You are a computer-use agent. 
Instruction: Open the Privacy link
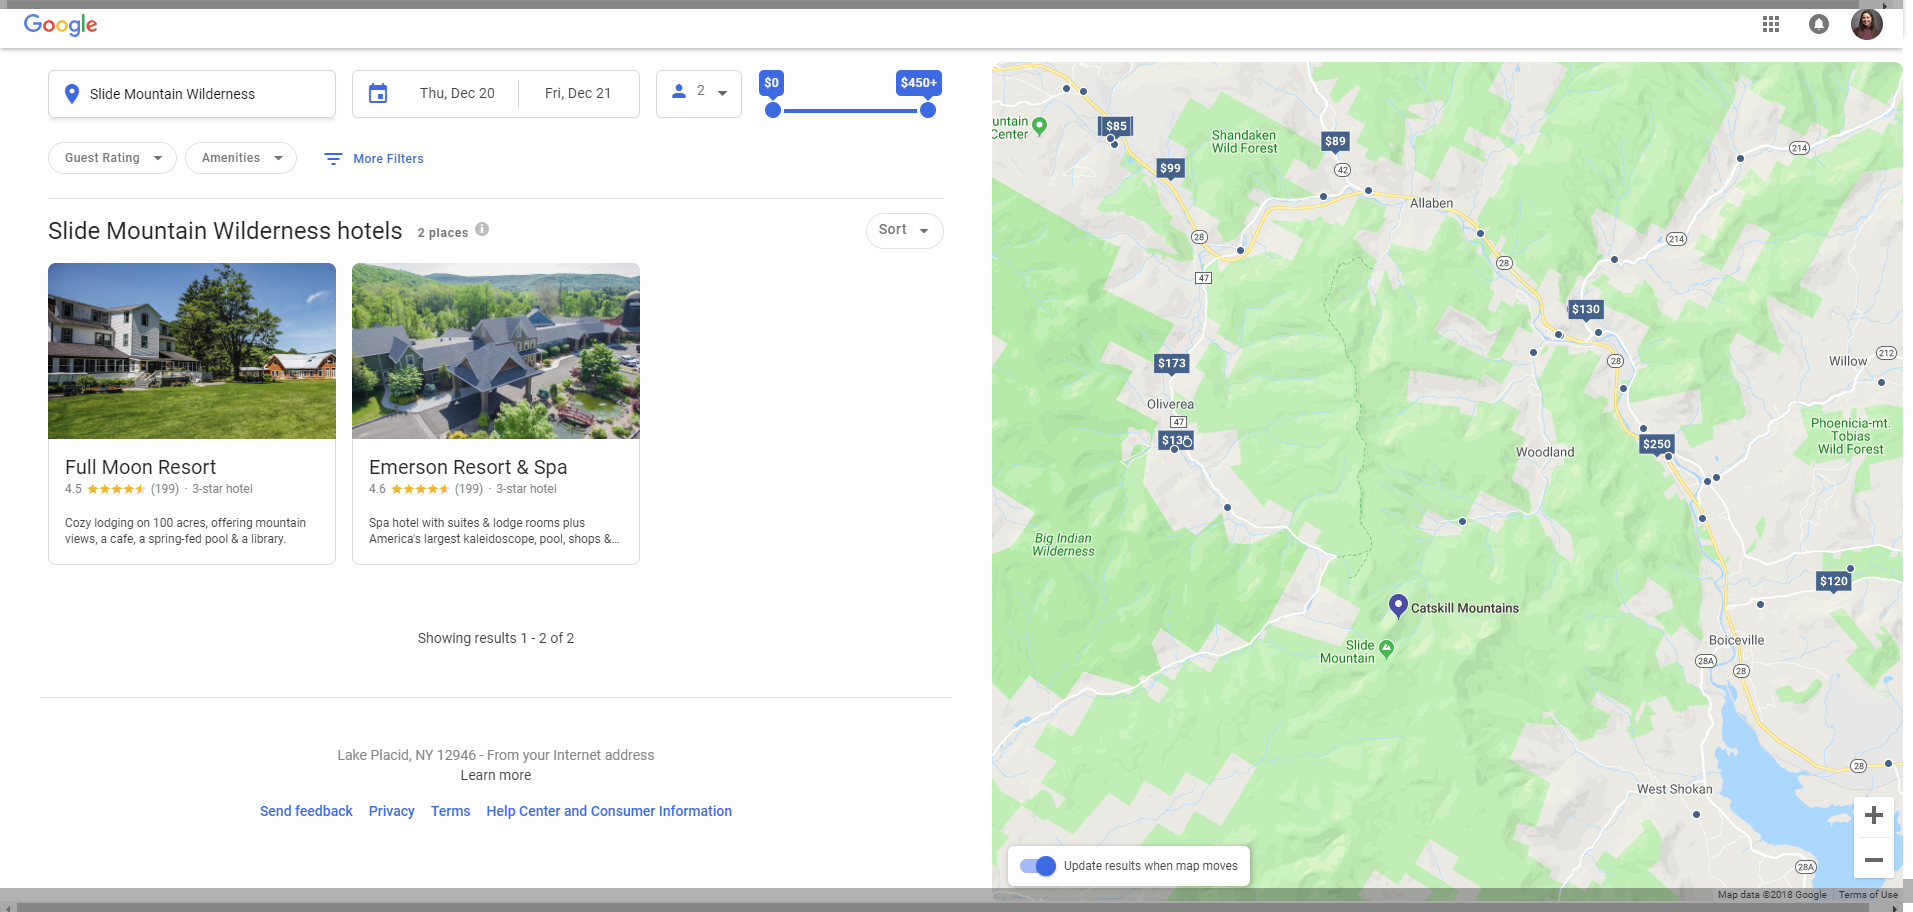pos(391,811)
